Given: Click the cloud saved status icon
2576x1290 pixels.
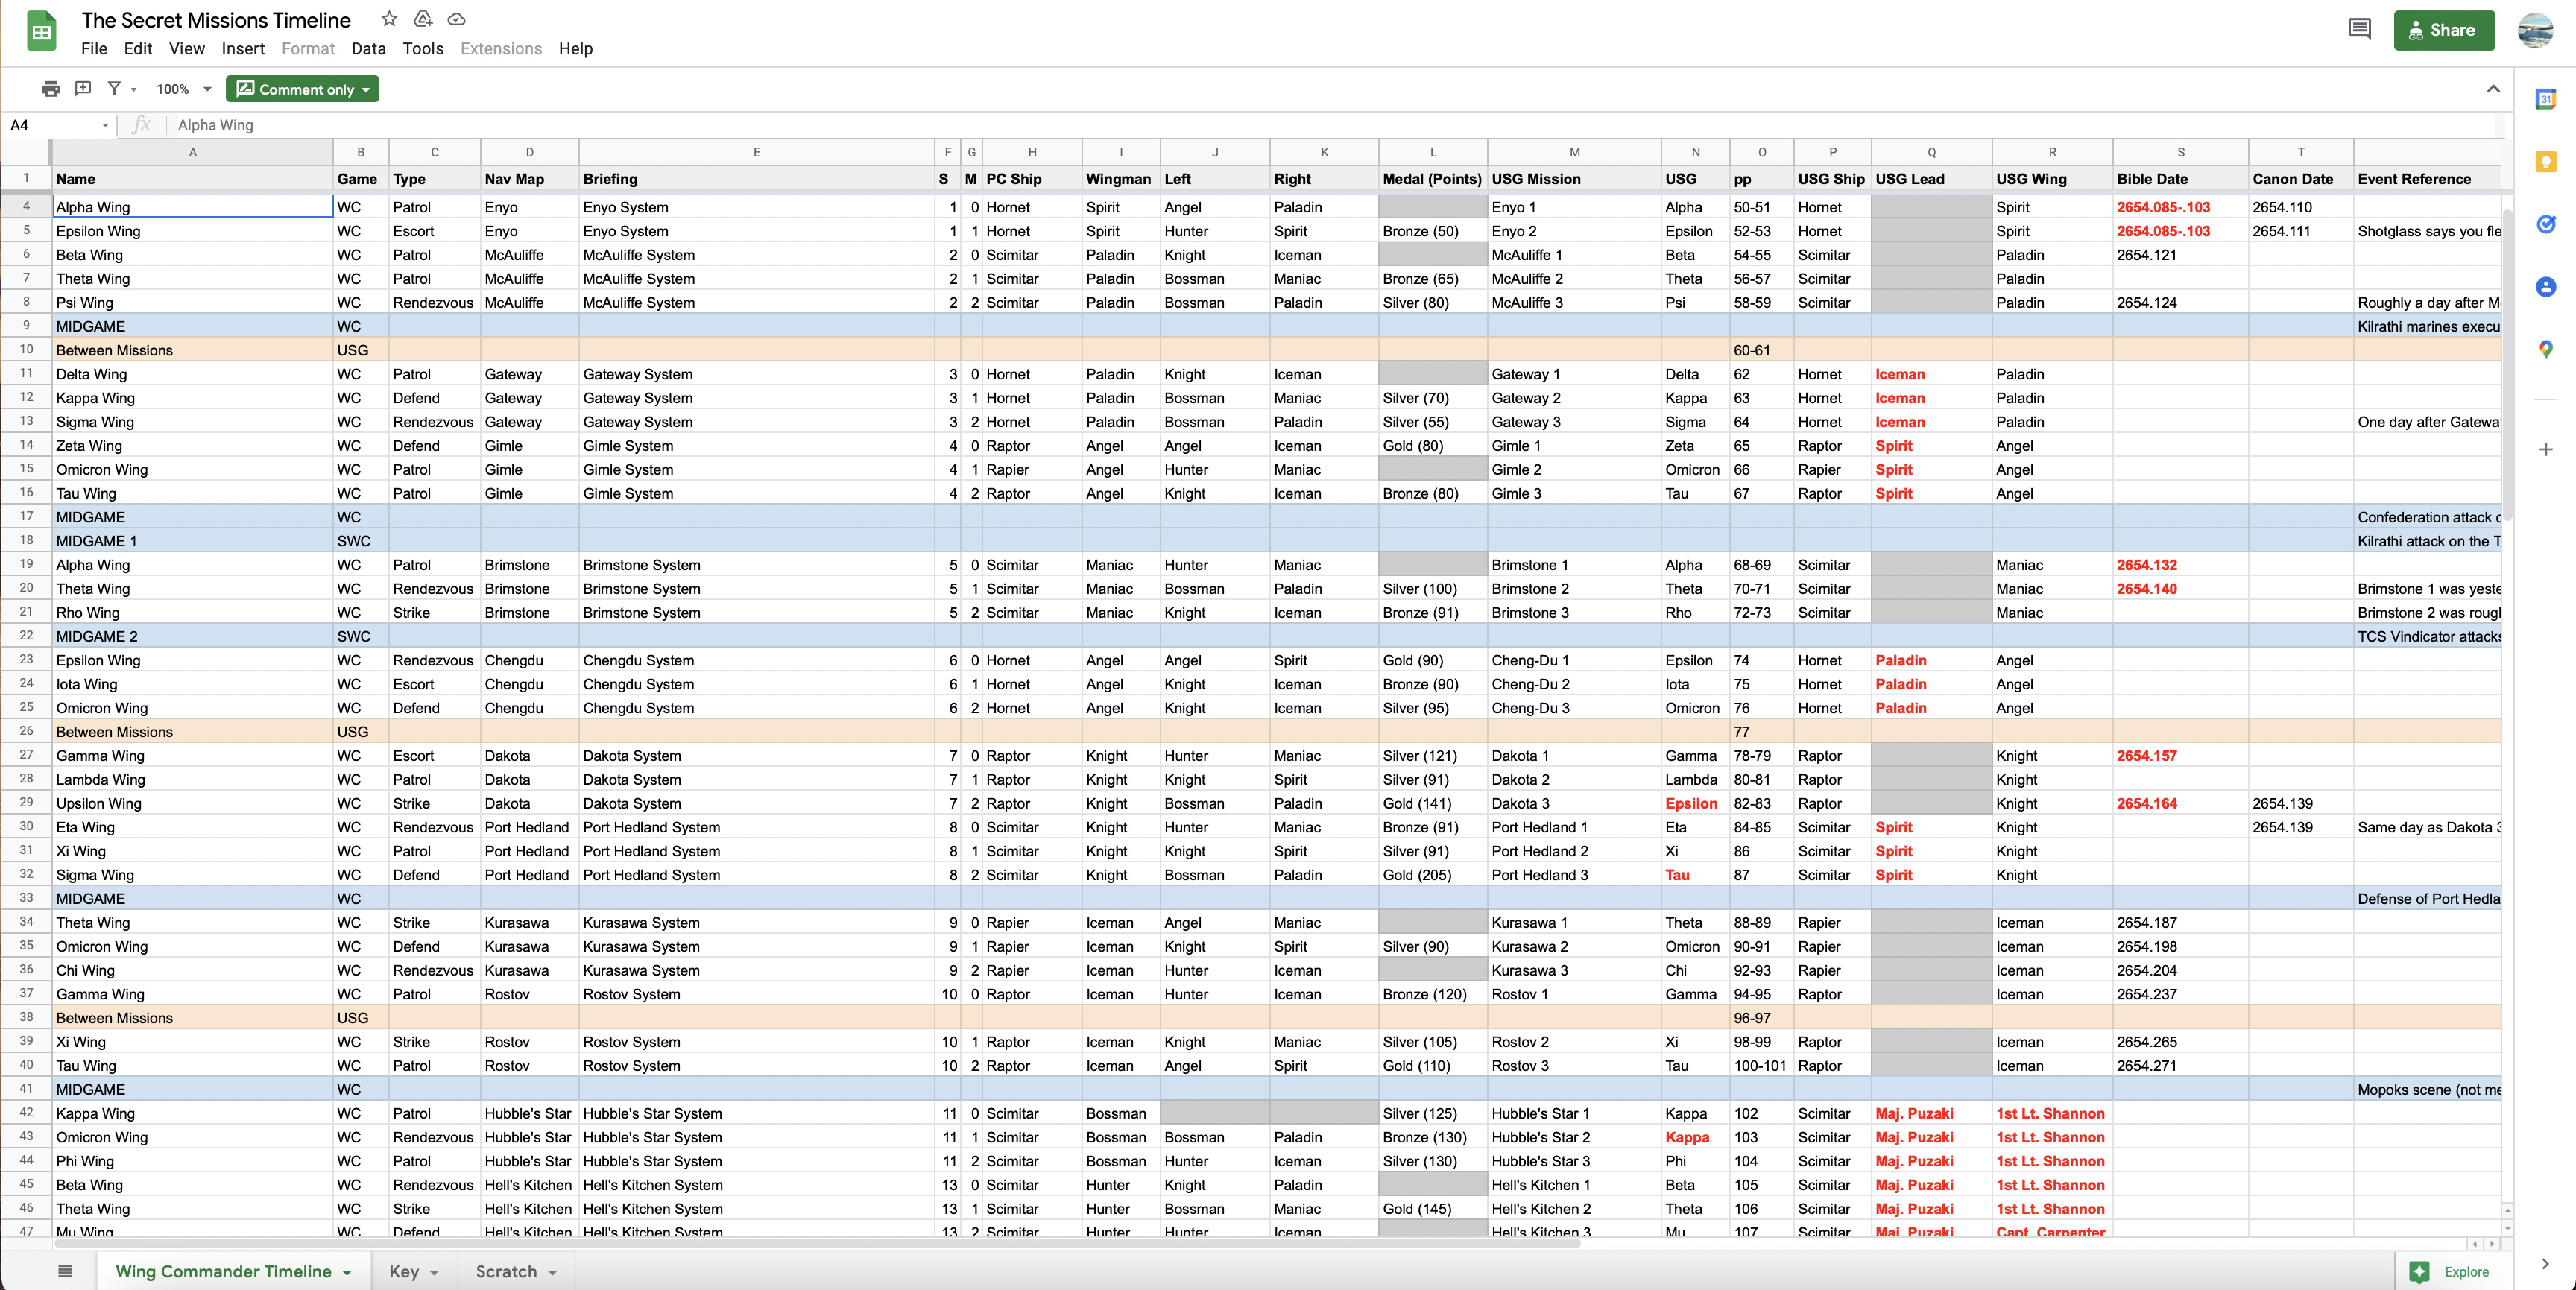Looking at the screenshot, I should 456,19.
